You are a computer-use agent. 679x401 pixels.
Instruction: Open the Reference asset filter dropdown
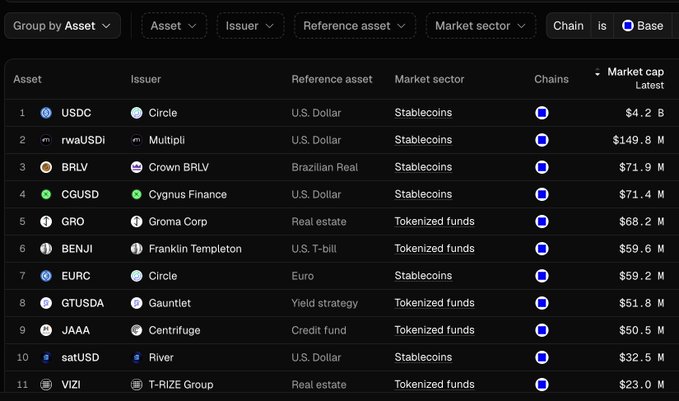coord(354,26)
